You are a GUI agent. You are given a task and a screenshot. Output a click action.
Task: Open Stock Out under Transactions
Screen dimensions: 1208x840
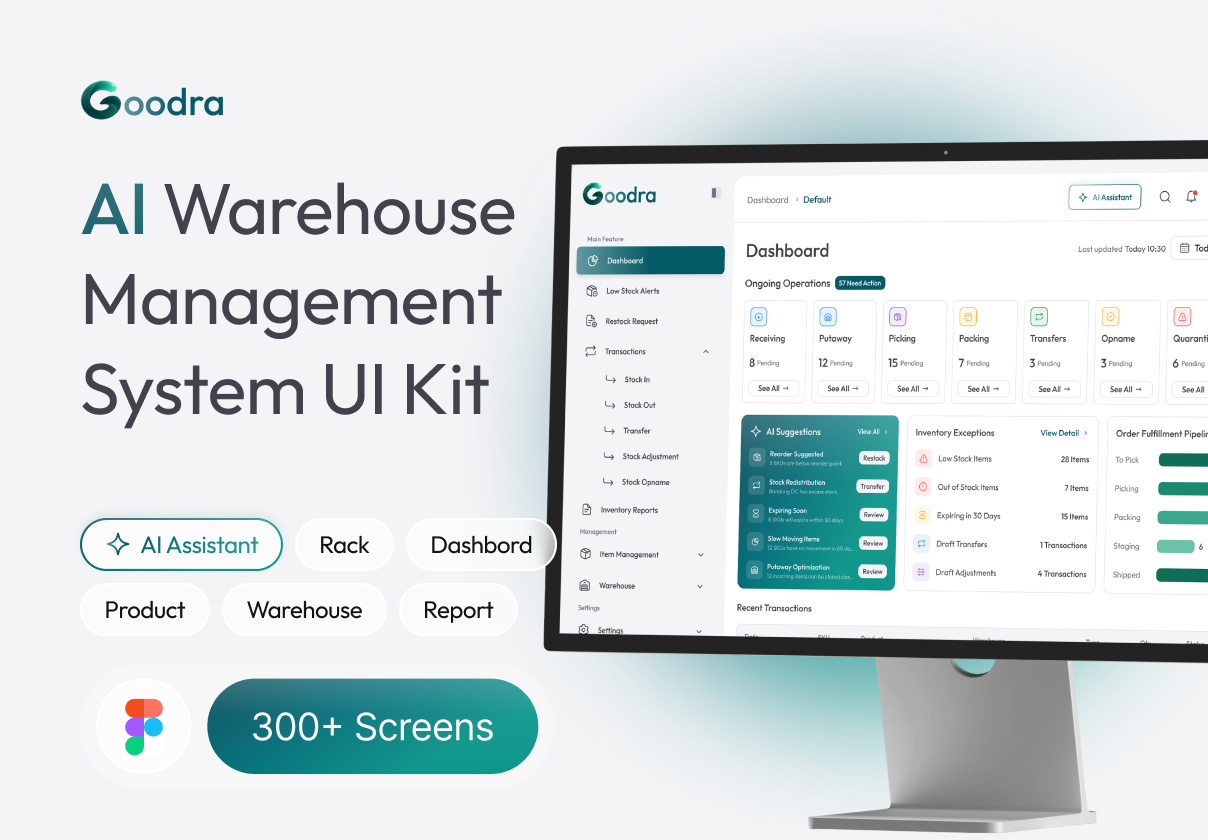click(x=640, y=405)
